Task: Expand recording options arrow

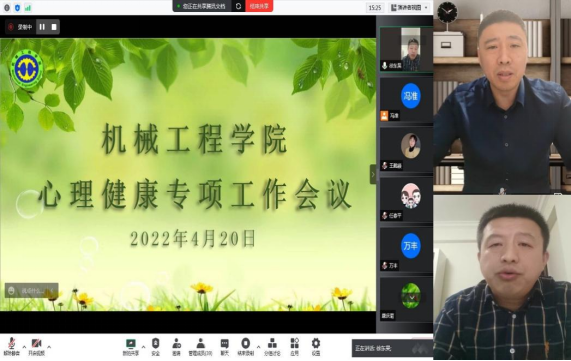Action: tap(258, 347)
